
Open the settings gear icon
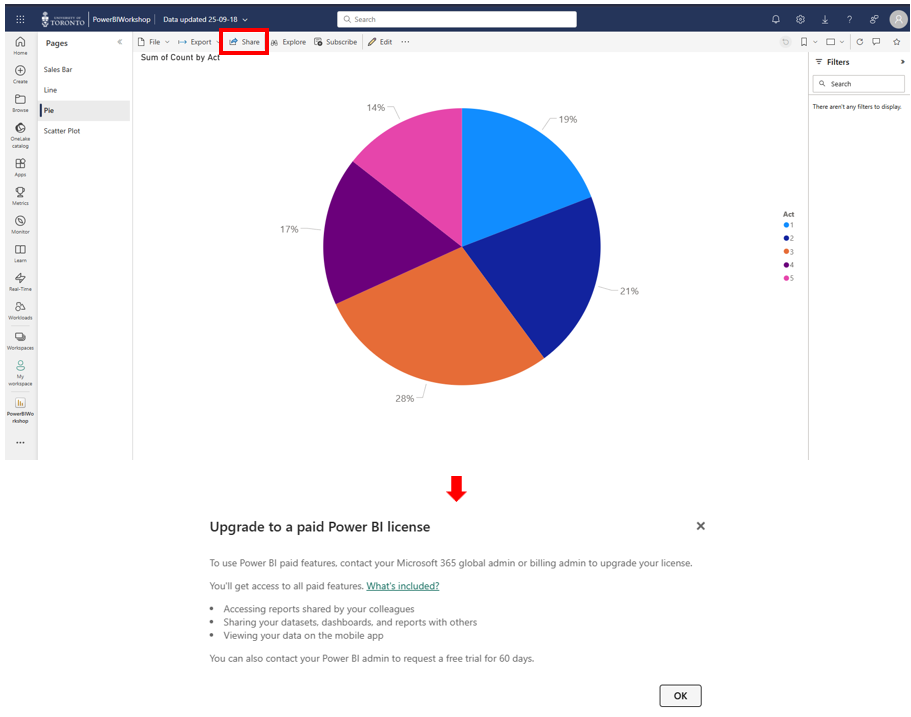point(800,19)
